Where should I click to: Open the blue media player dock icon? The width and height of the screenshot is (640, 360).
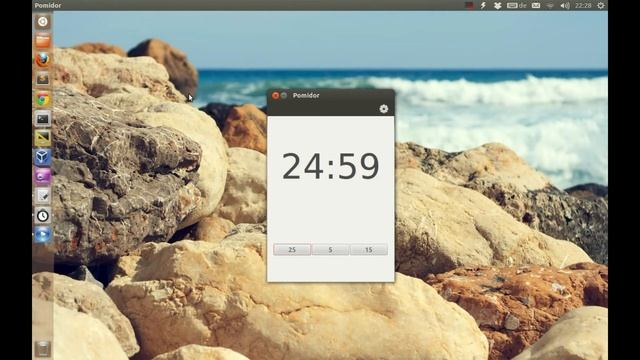(42, 235)
